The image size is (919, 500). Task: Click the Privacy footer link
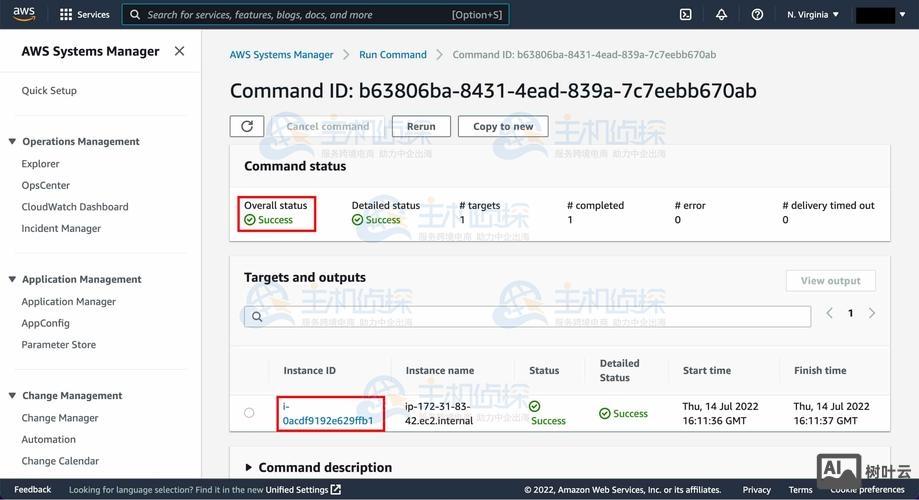[757, 489]
